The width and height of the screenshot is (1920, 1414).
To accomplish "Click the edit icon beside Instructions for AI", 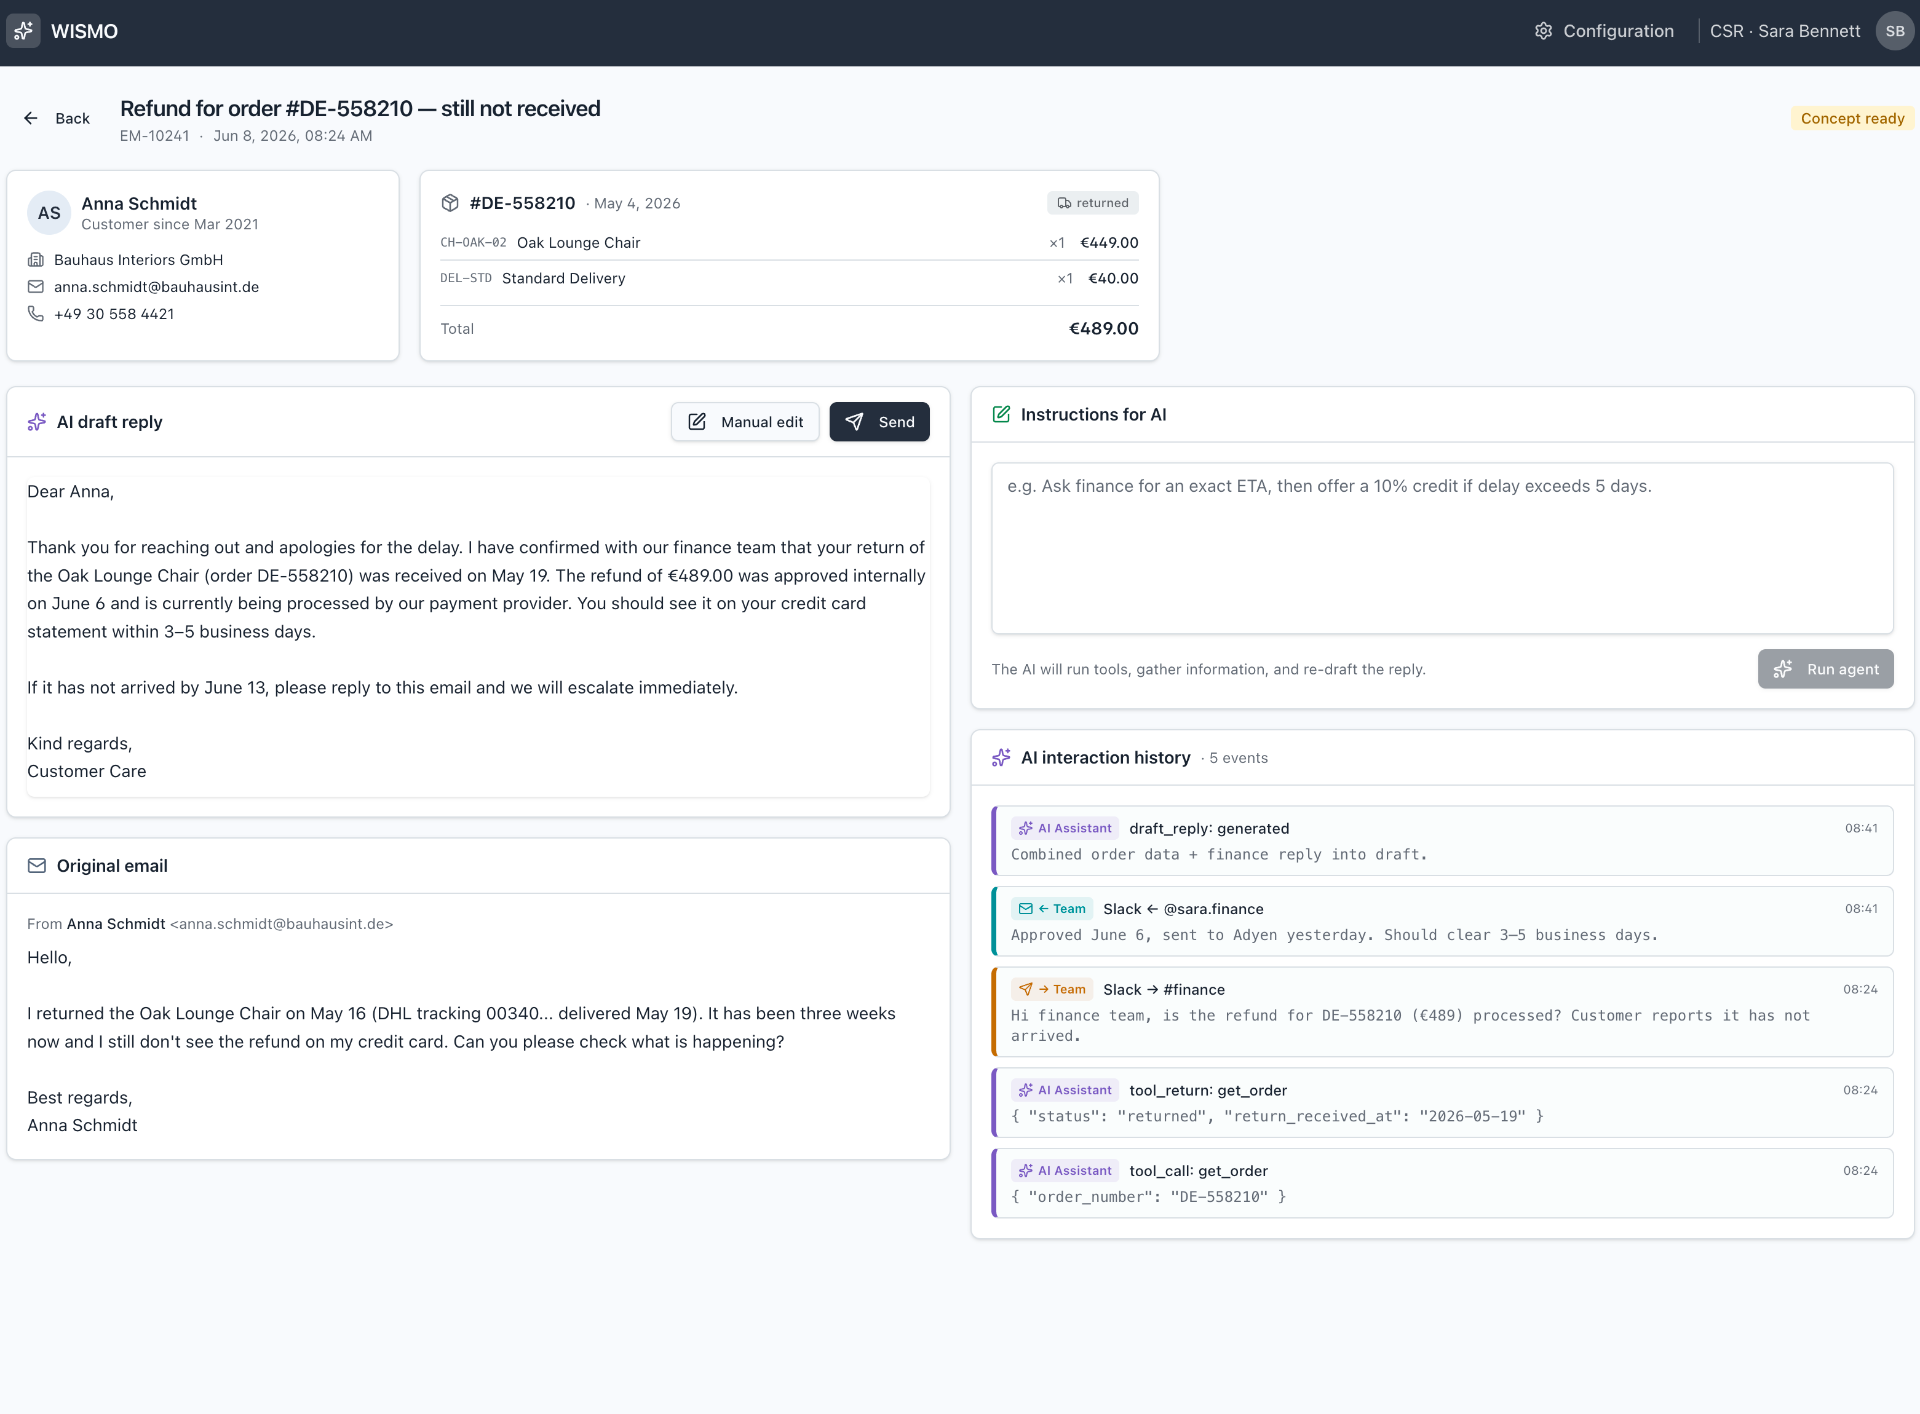I will pyautogui.click(x=1001, y=414).
